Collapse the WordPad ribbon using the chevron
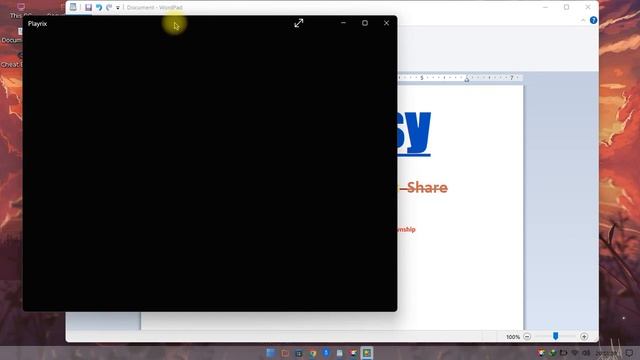This screenshot has width=640, height=360. tap(583, 20)
